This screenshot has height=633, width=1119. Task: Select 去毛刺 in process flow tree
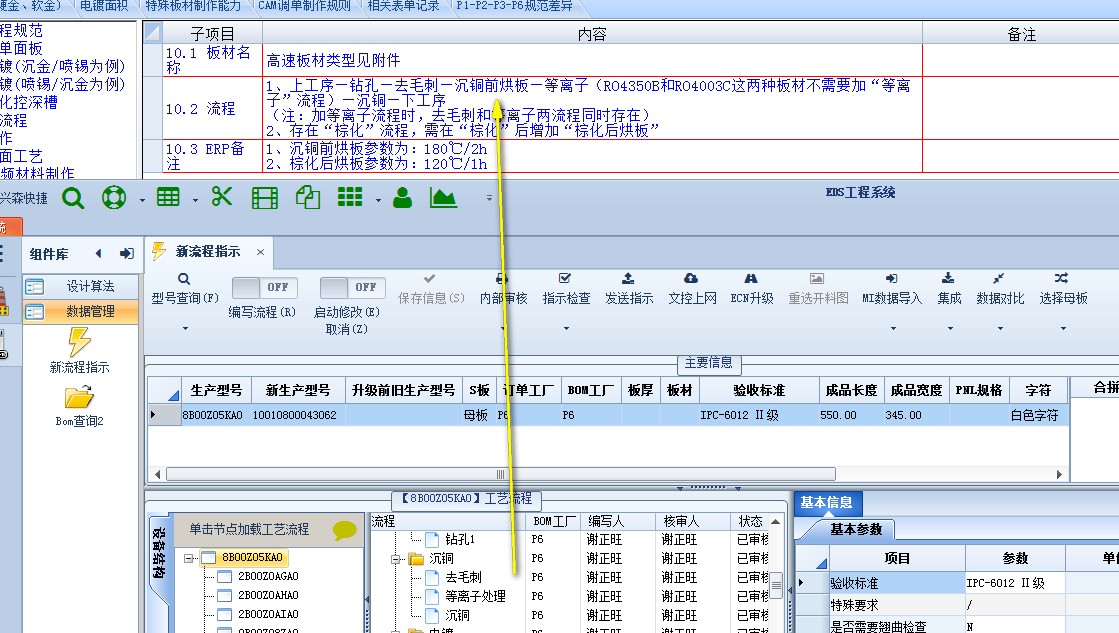coord(463,577)
